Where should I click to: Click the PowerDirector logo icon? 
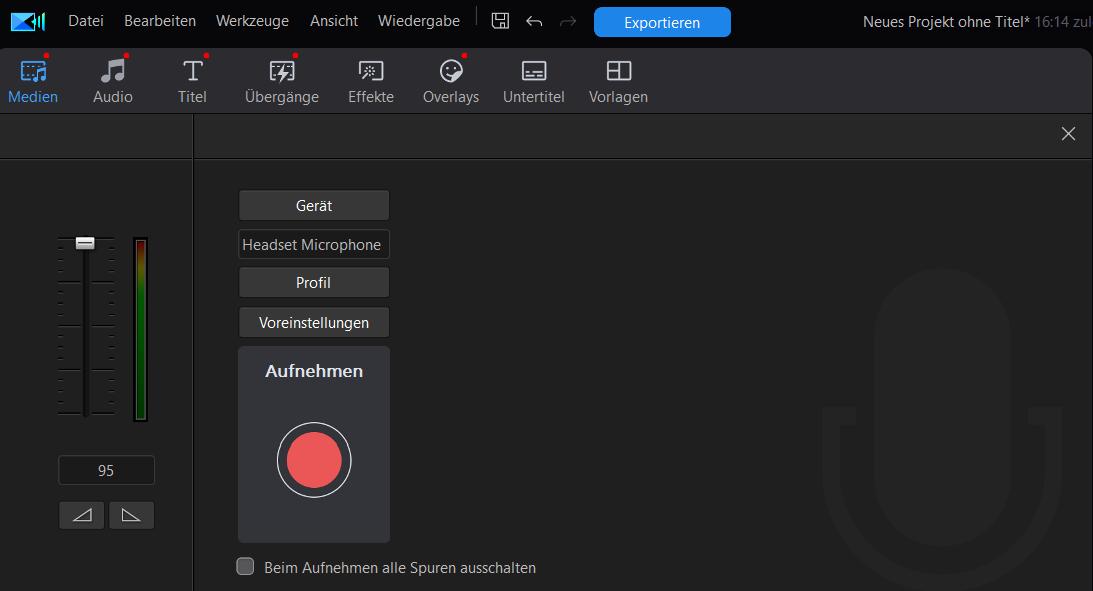click(28, 22)
